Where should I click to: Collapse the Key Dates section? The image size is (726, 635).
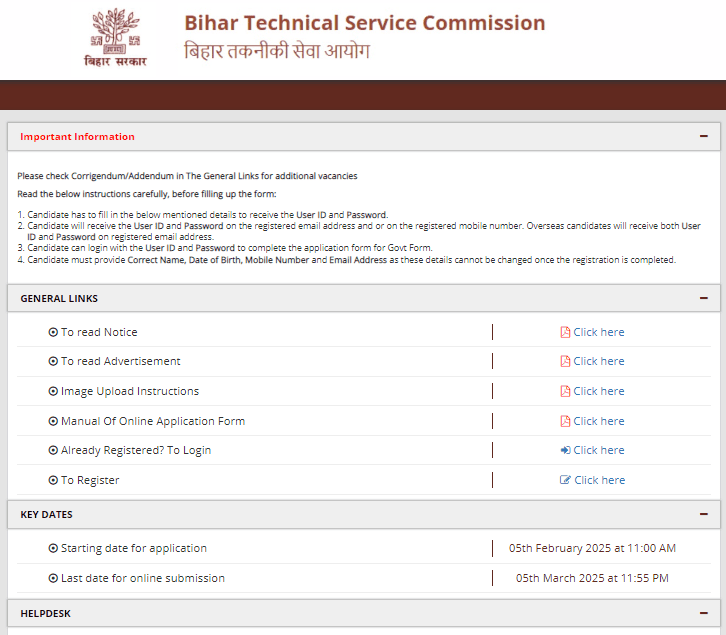(704, 514)
